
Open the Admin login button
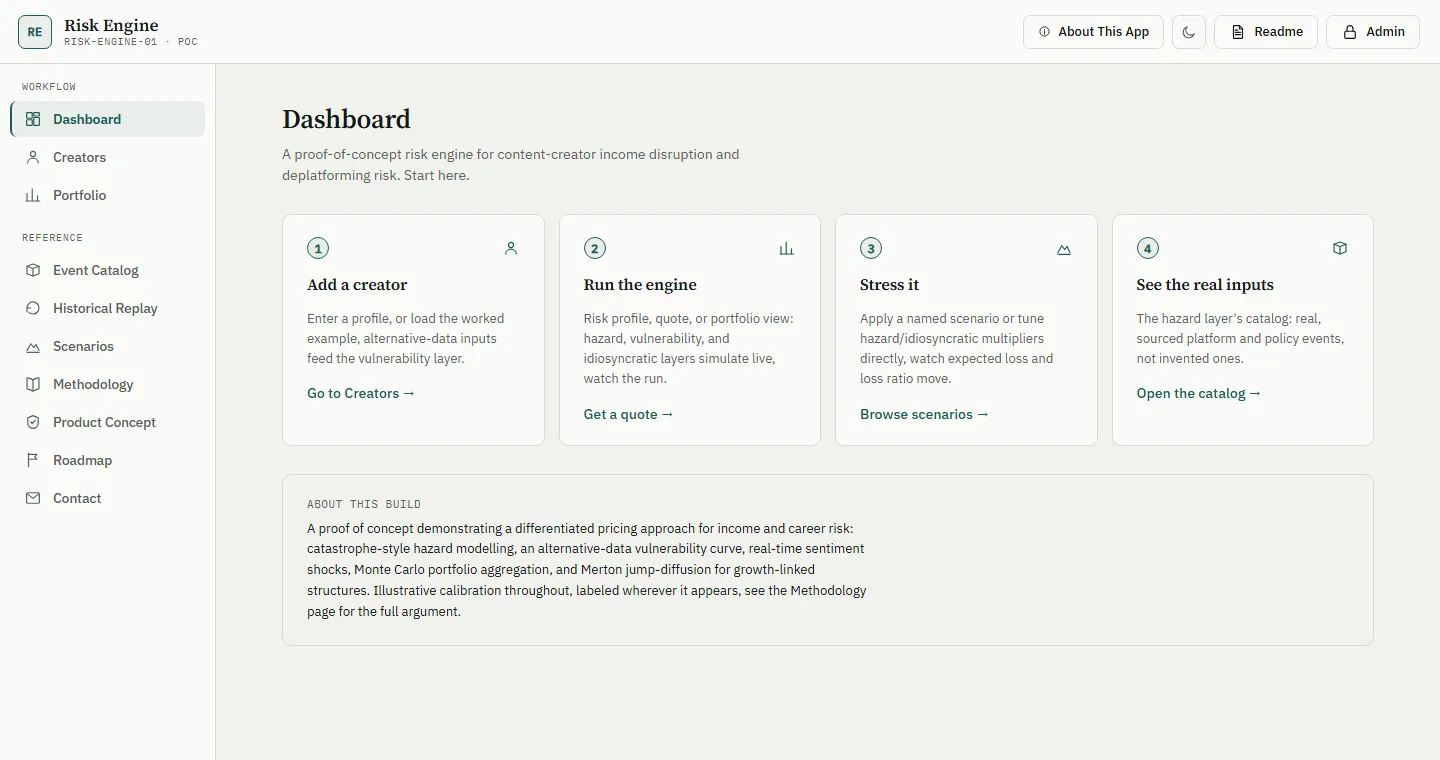pos(1373,32)
